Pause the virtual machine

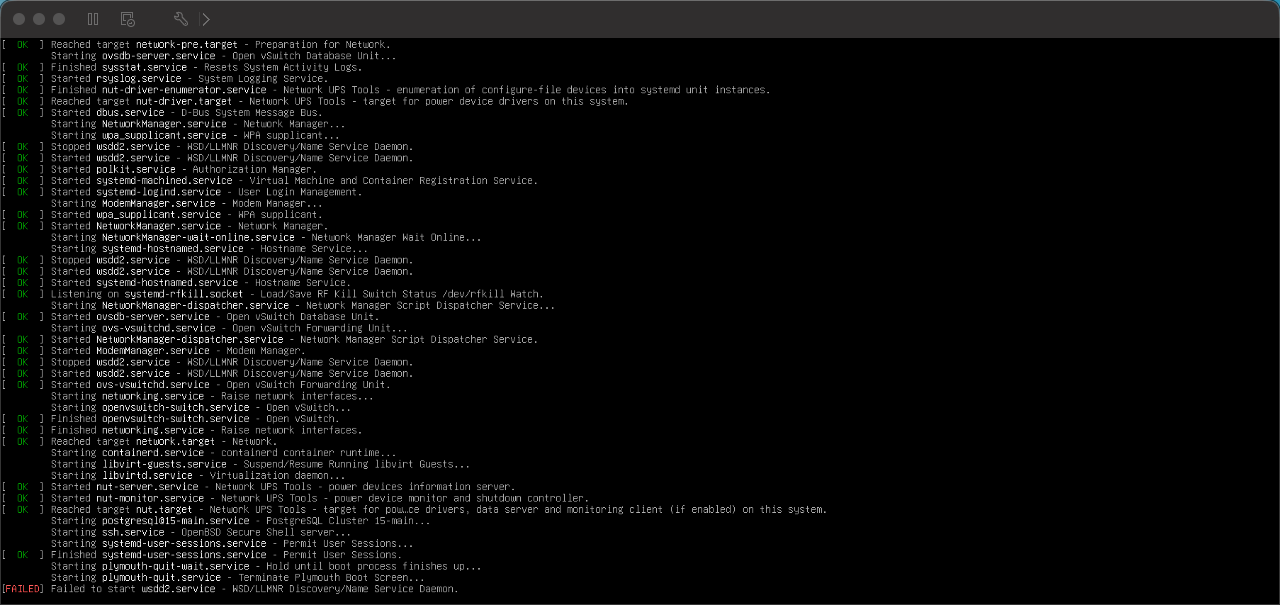(x=92, y=18)
